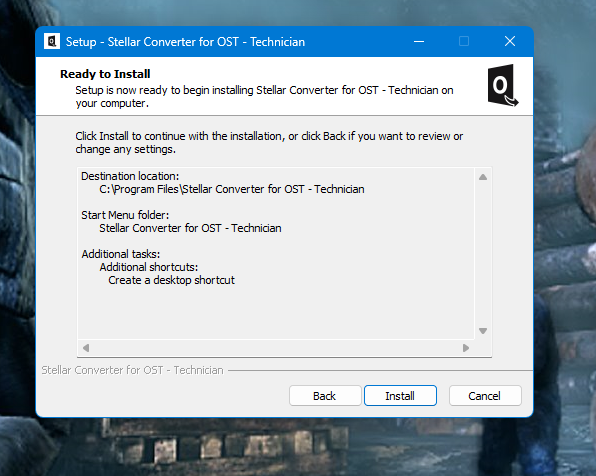Click the 'Additional shortcuts:' line
The image size is (596, 476).
point(149,267)
